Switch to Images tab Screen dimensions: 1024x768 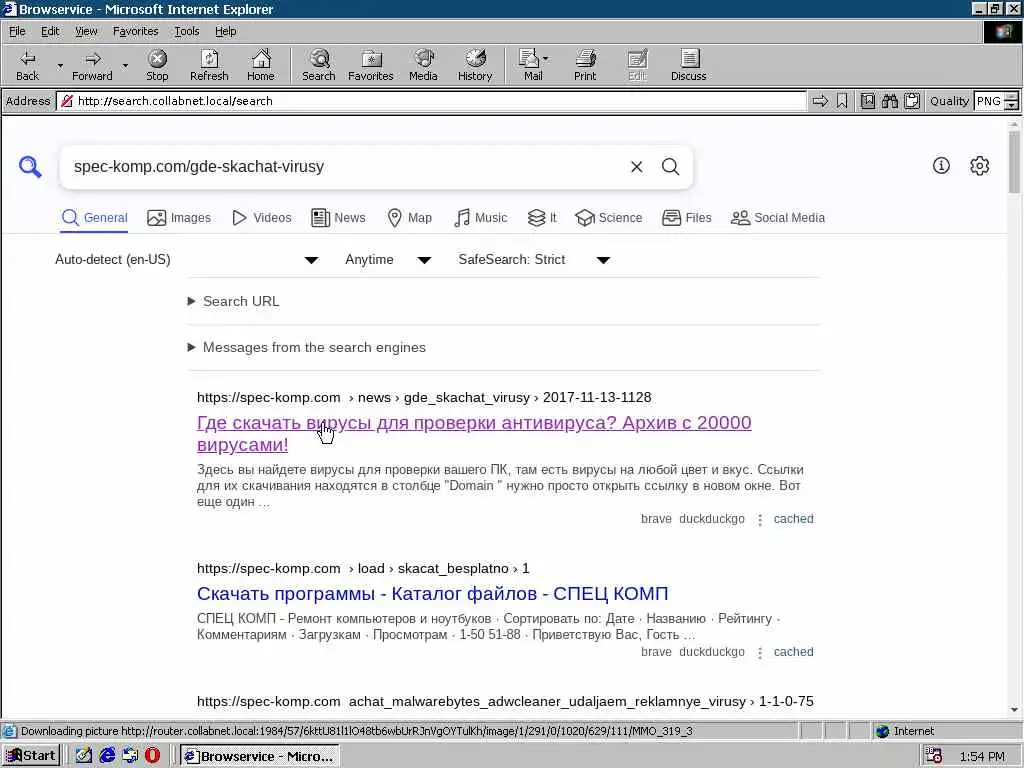179,218
